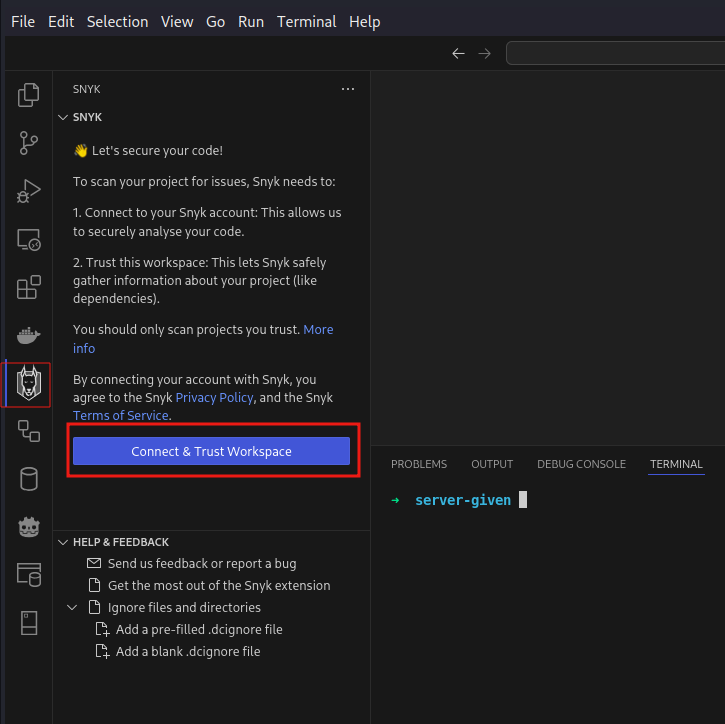
Task: Open the Extensions marketplace view
Action: pos(29,287)
